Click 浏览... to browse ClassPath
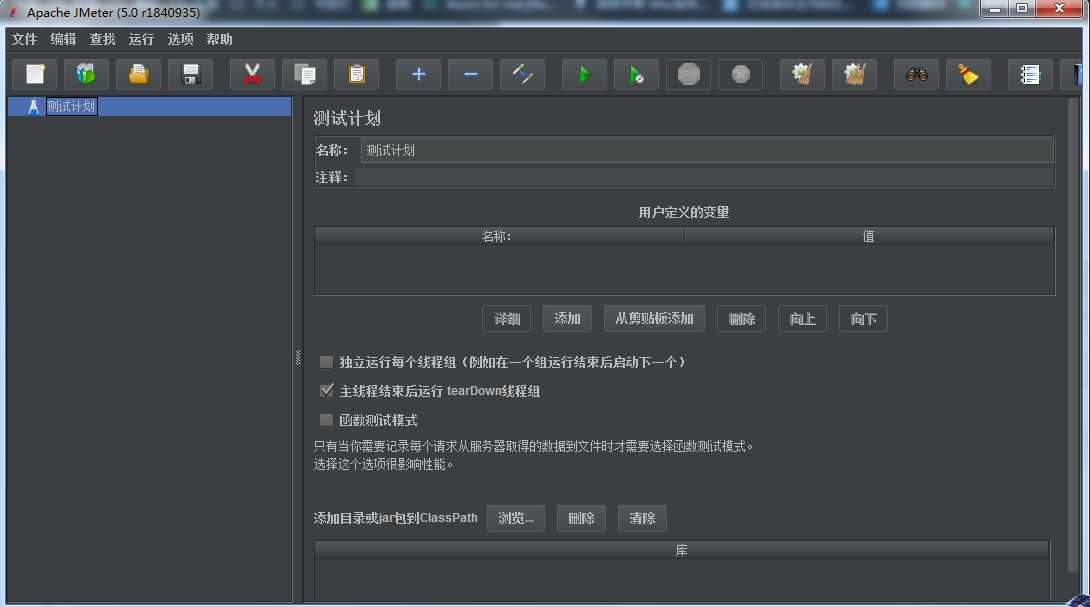This screenshot has height=607, width=1090. click(516, 518)
